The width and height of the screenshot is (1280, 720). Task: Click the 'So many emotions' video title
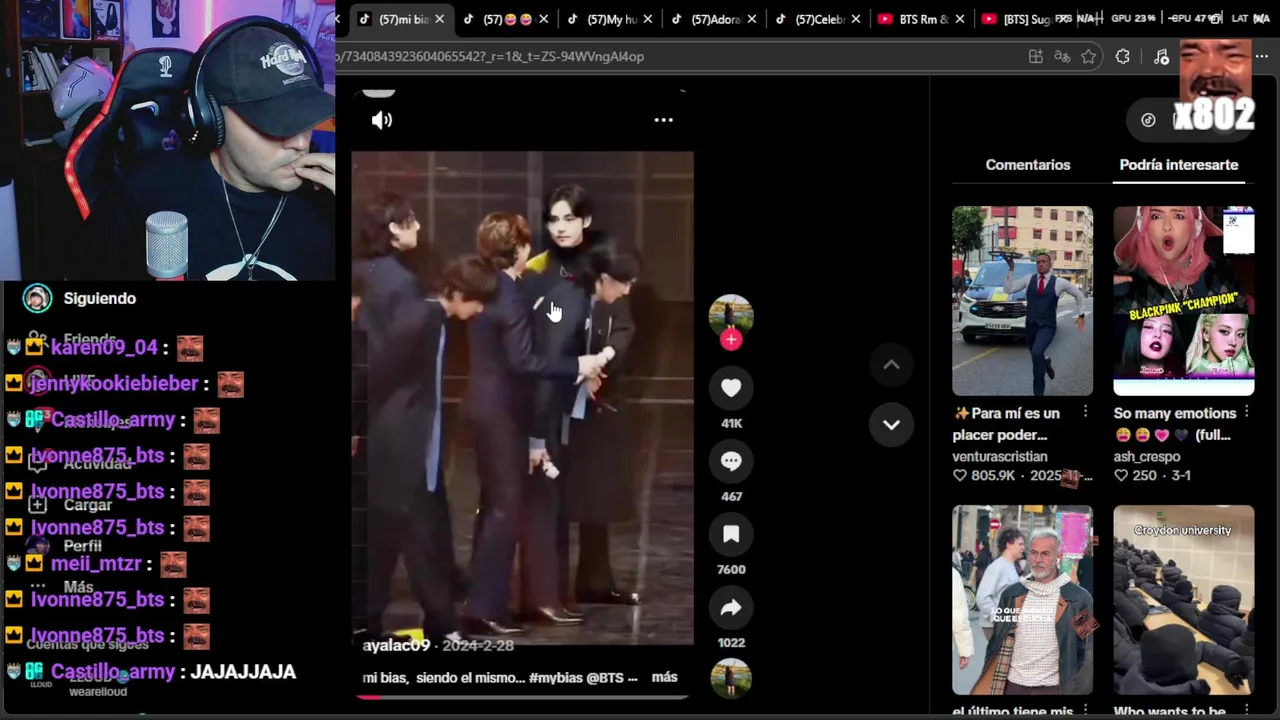1175,424
